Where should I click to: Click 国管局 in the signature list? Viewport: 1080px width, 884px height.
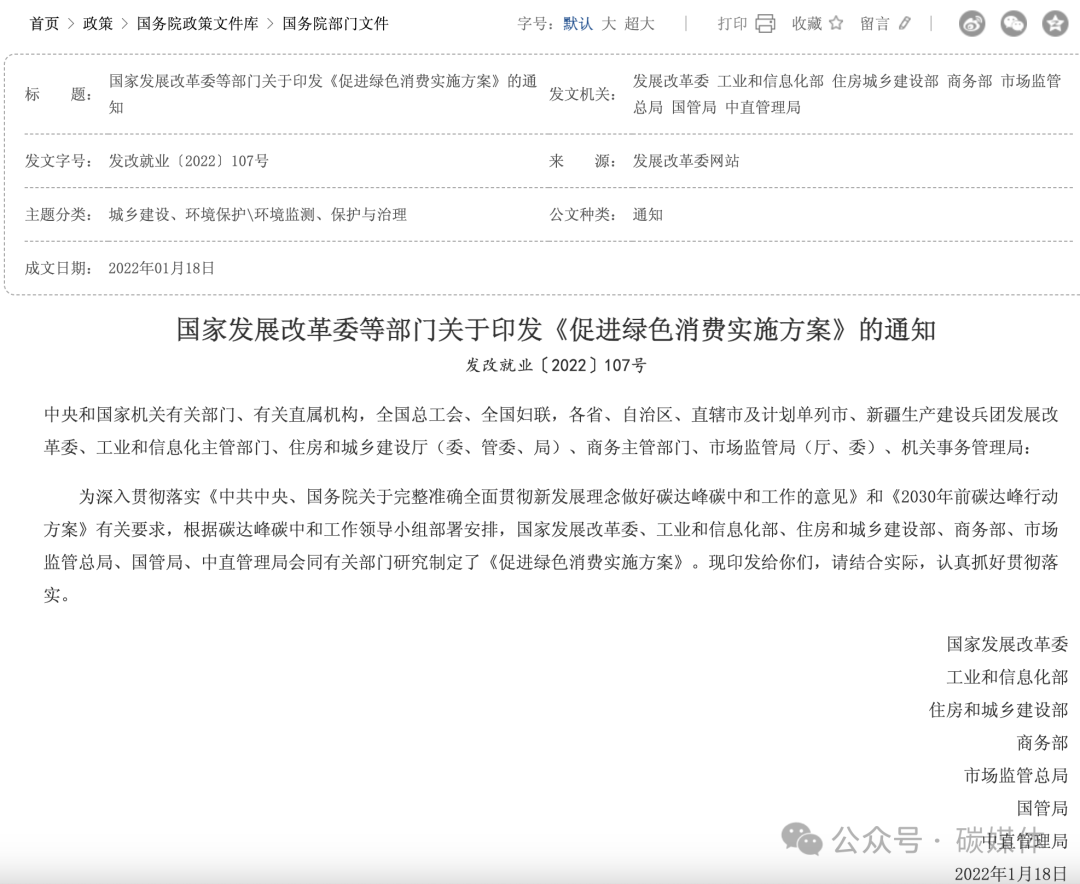click(1042, 808)
